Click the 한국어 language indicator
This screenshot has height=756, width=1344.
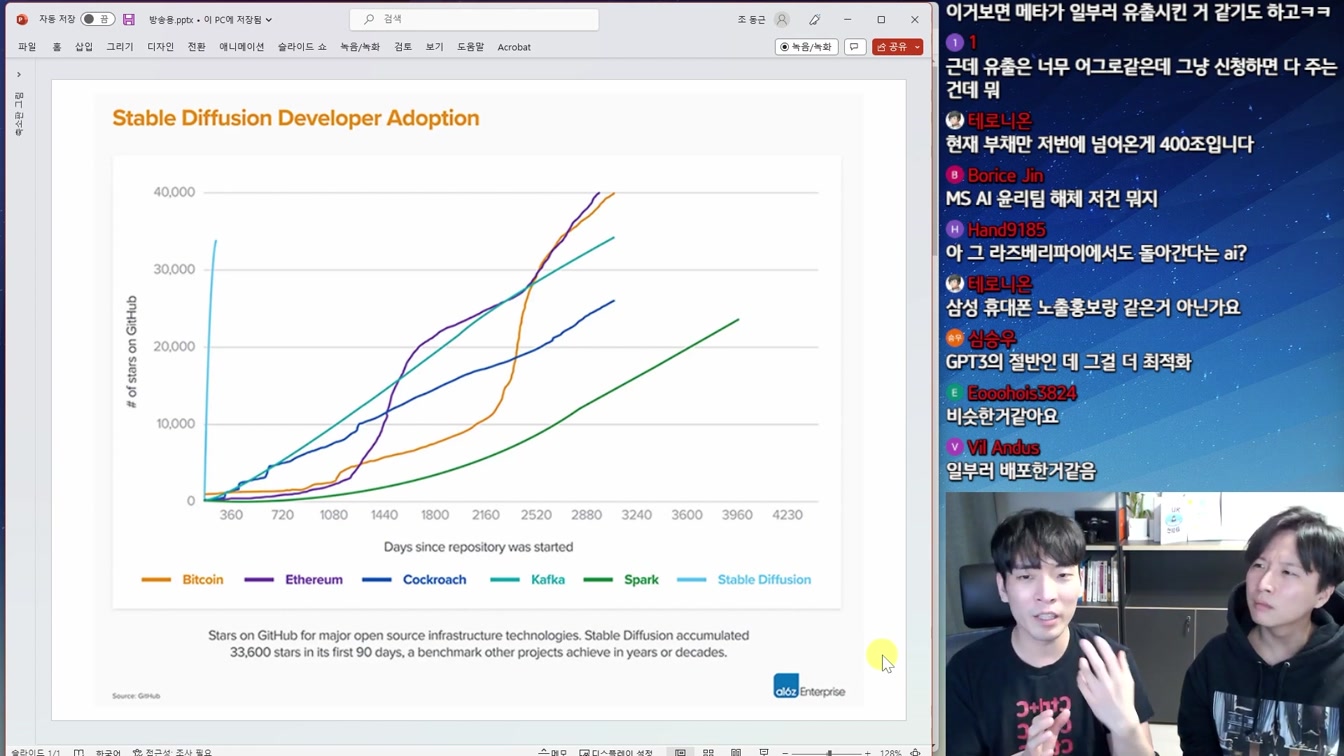pos(107,752)
